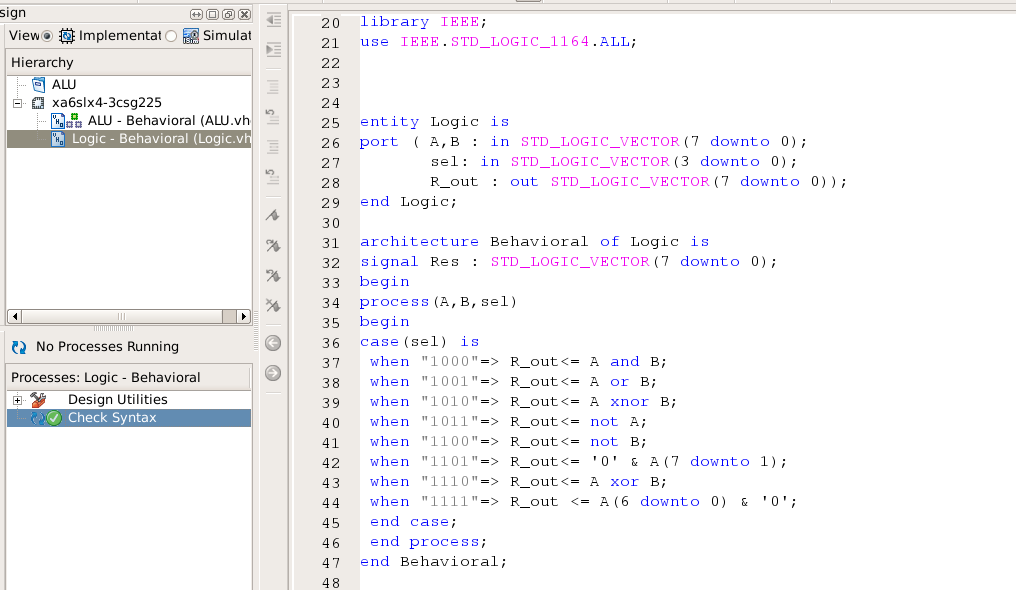Clear all bookmarks with flag-X icon
This screenshot has width=1016, height=590.
click(x=272, y=306)
